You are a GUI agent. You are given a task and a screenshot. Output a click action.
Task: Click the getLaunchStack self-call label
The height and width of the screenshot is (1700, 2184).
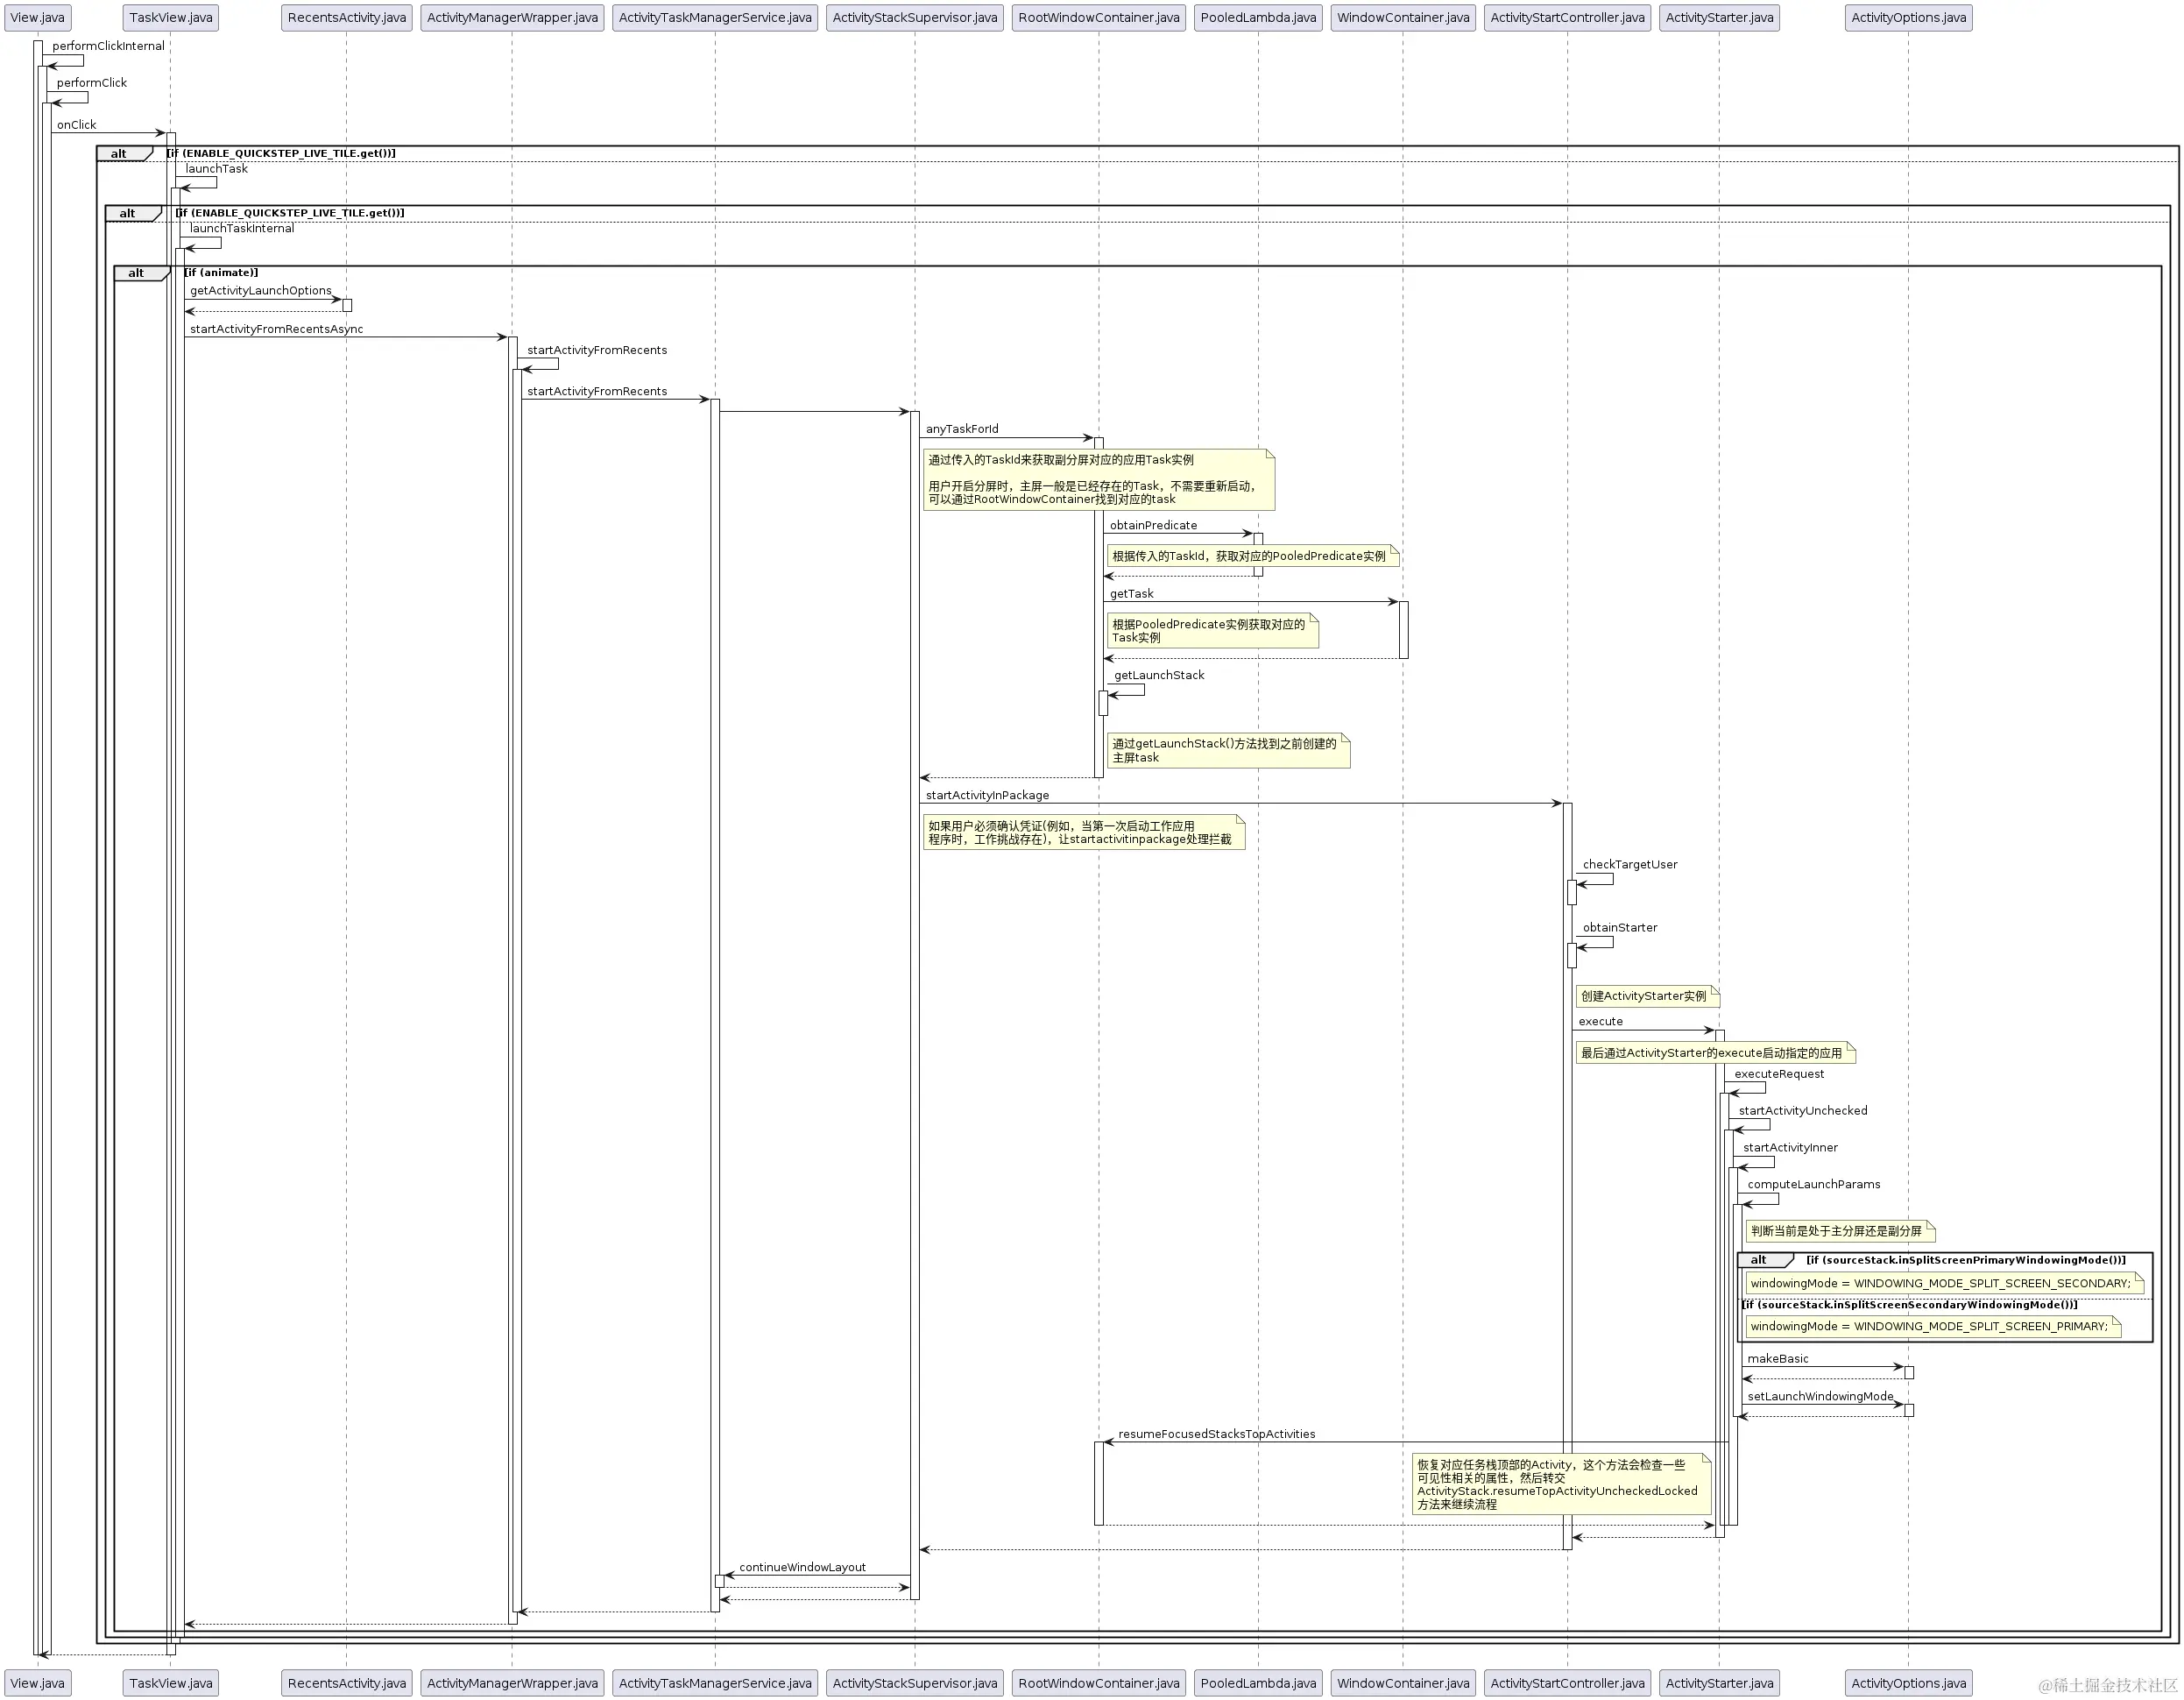pos(1159,675)
